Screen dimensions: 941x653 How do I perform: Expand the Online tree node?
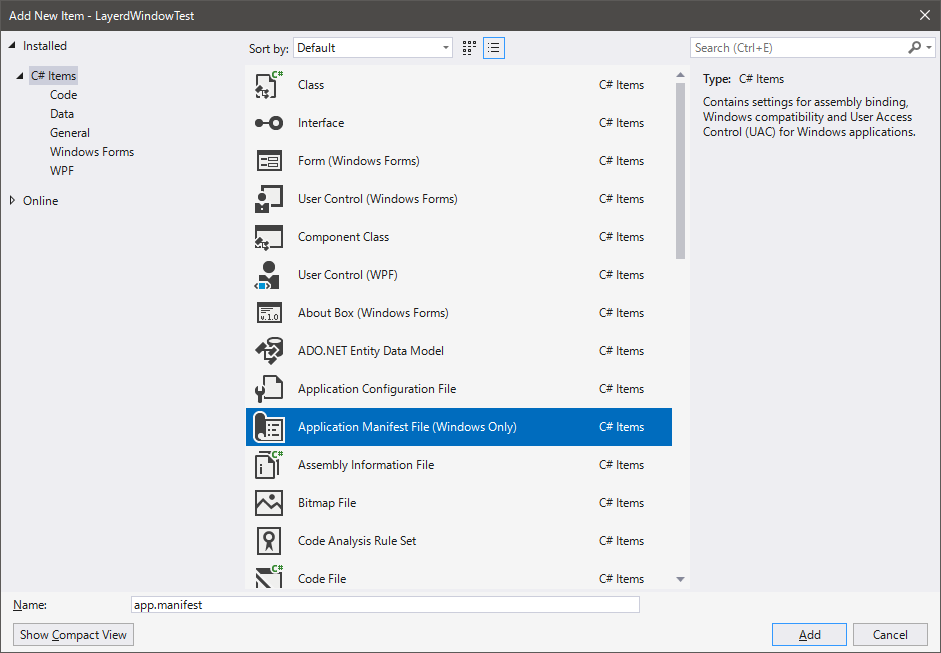tap(12, 200)
